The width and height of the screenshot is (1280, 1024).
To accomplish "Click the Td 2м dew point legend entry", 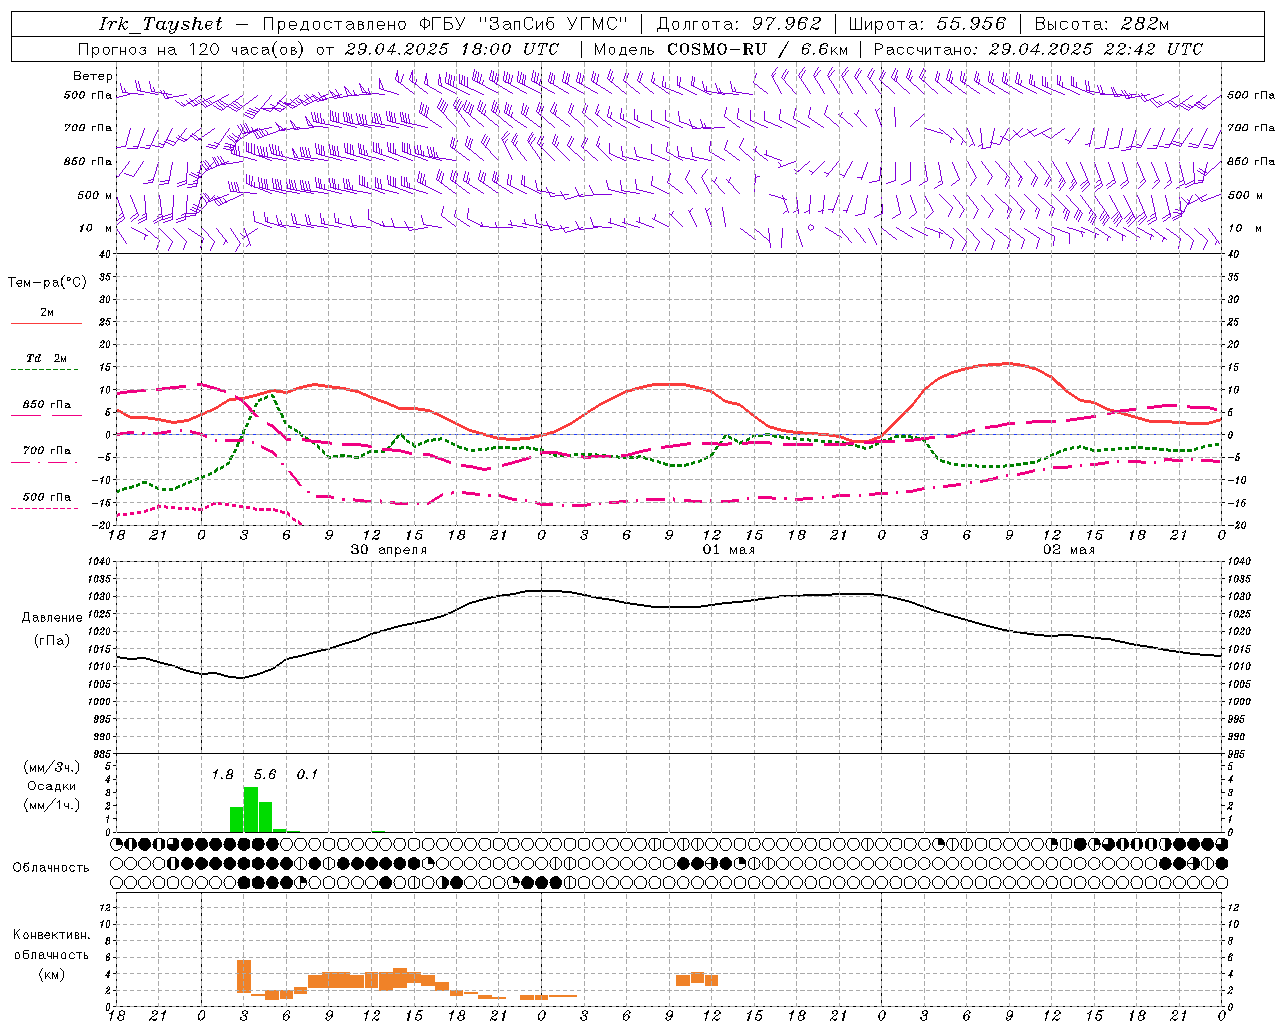I will pyautogui.click(x=46, y=363).
